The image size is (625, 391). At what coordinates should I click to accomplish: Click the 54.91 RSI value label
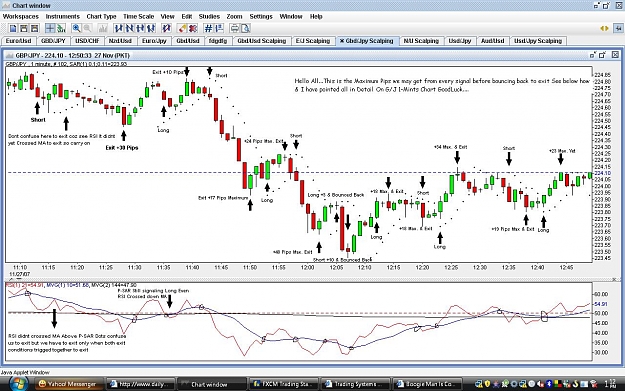tap(601, 304)
